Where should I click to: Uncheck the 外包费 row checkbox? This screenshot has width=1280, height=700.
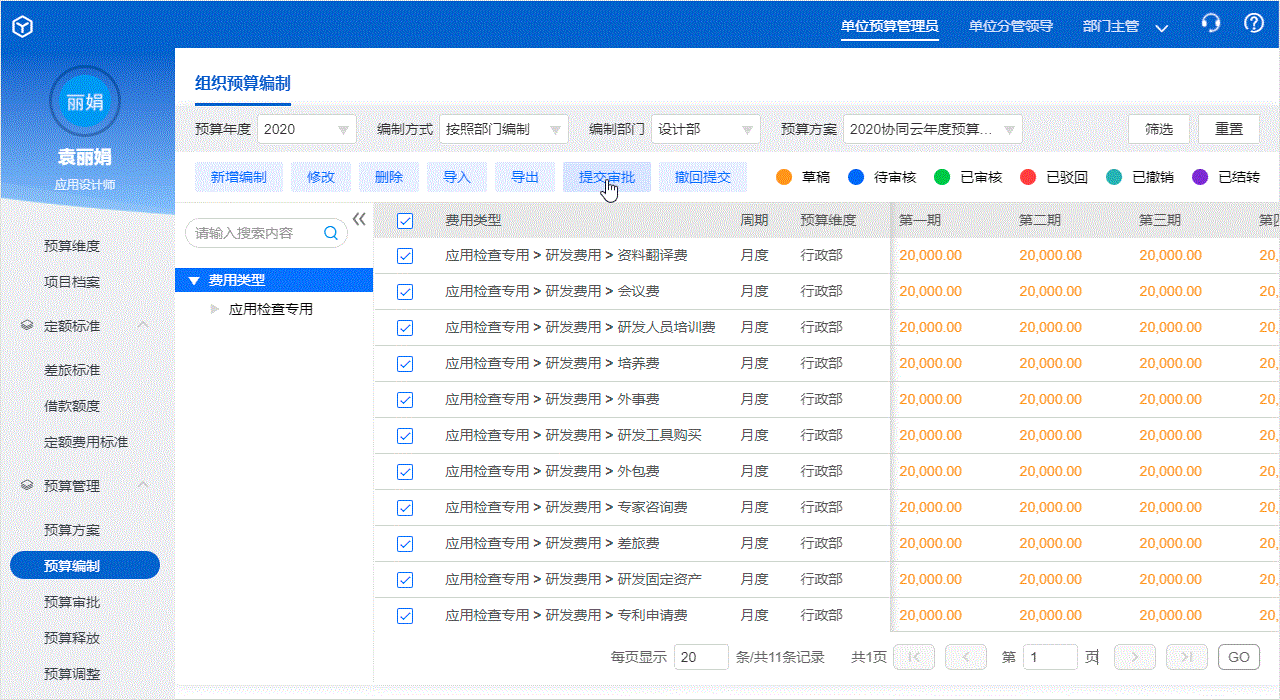tap(405, 472)
